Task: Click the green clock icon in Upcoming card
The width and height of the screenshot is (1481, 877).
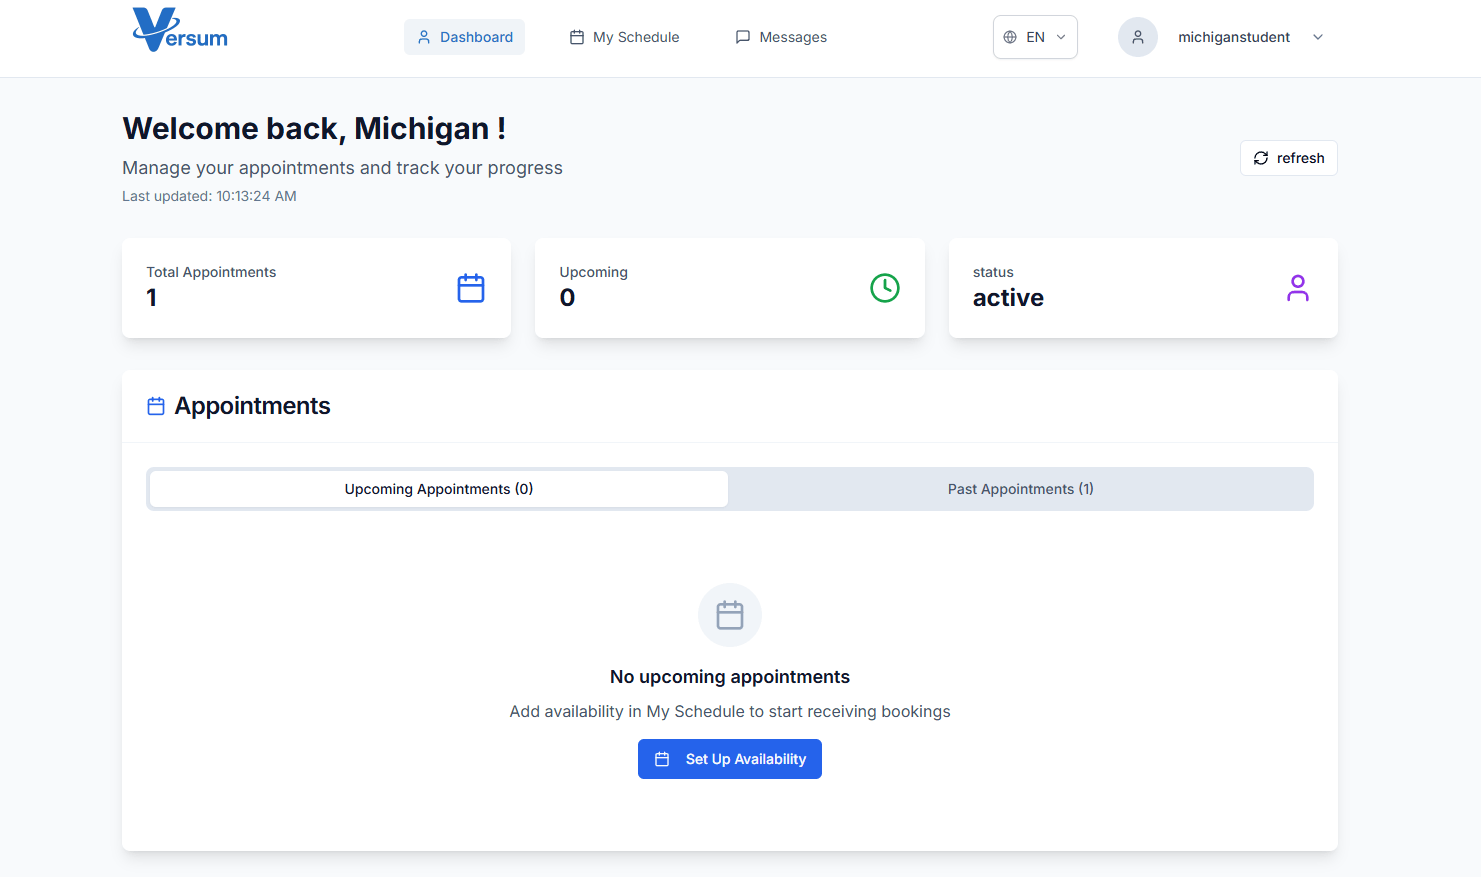Action: pos(885,288)
